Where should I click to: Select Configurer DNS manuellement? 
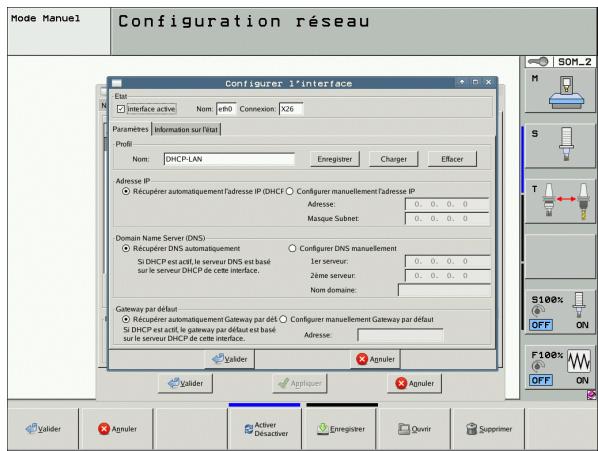[x=292, y=249]
